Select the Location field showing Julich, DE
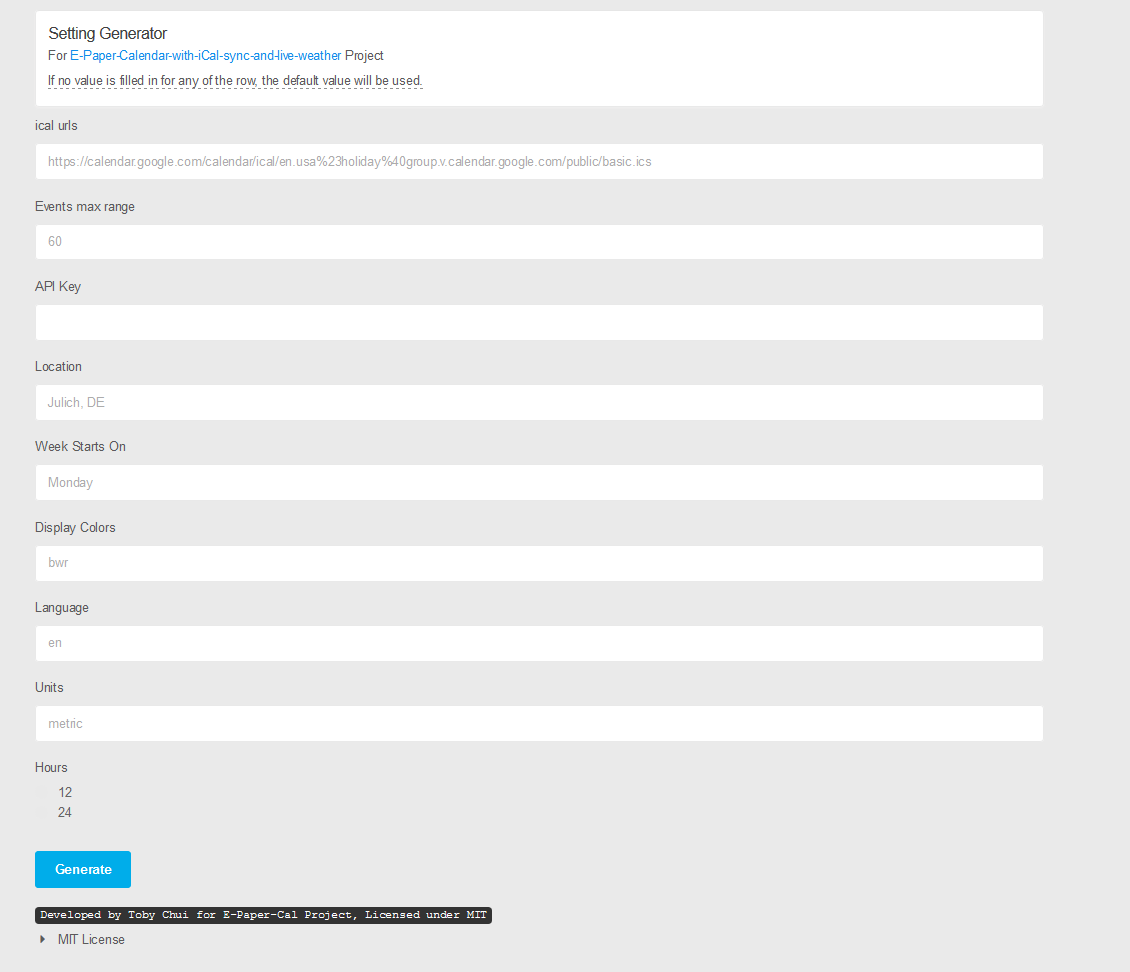Screen dimensions: 1130x972 [x=539, y=402]
